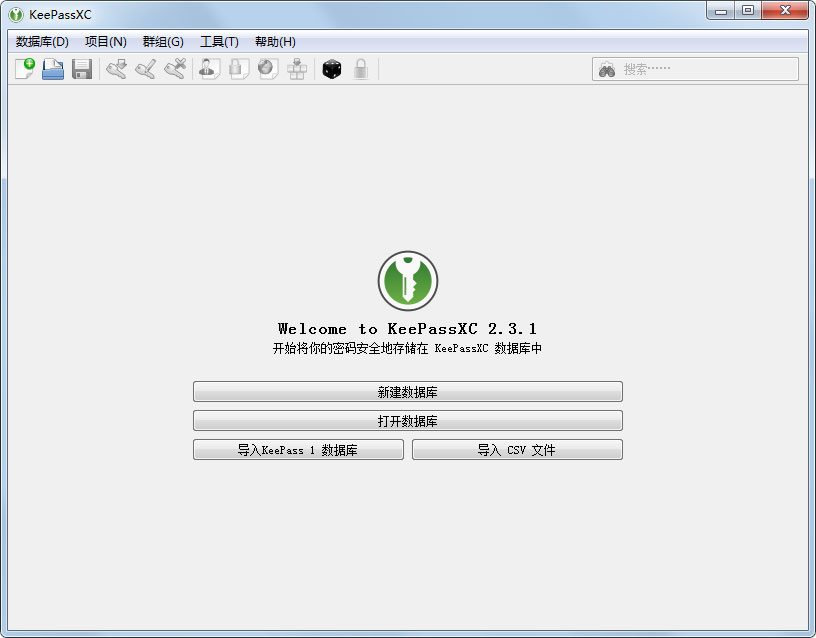Click the Open Database folder icon
Viewport: 816px width, 638px height.
pos(53,69)
